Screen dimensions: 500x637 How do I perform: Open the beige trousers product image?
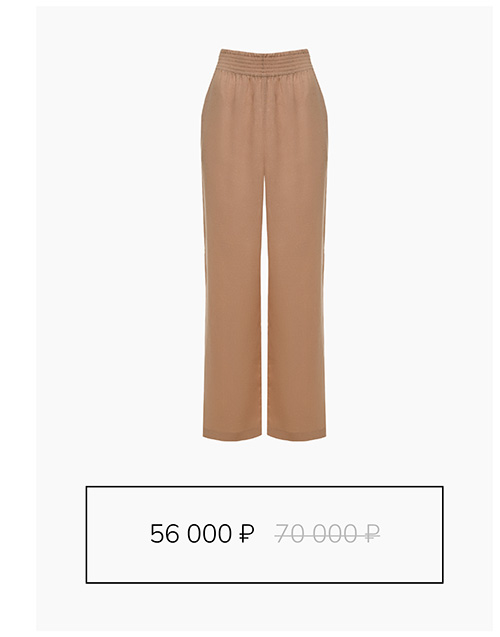tap(264, 245)
